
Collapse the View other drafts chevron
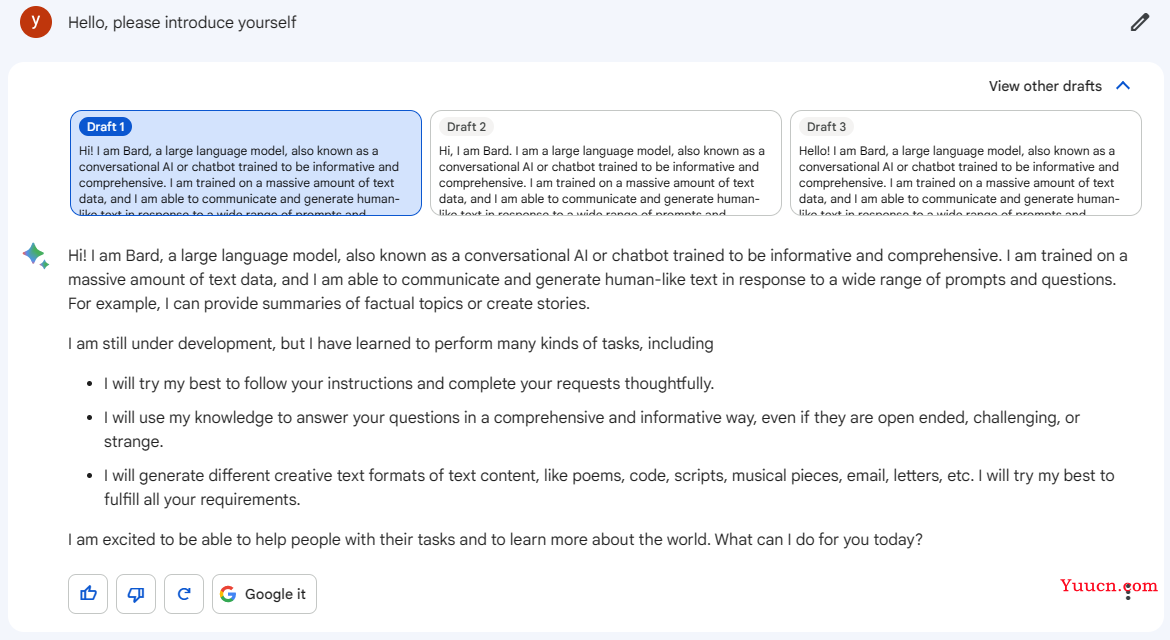1123,86
